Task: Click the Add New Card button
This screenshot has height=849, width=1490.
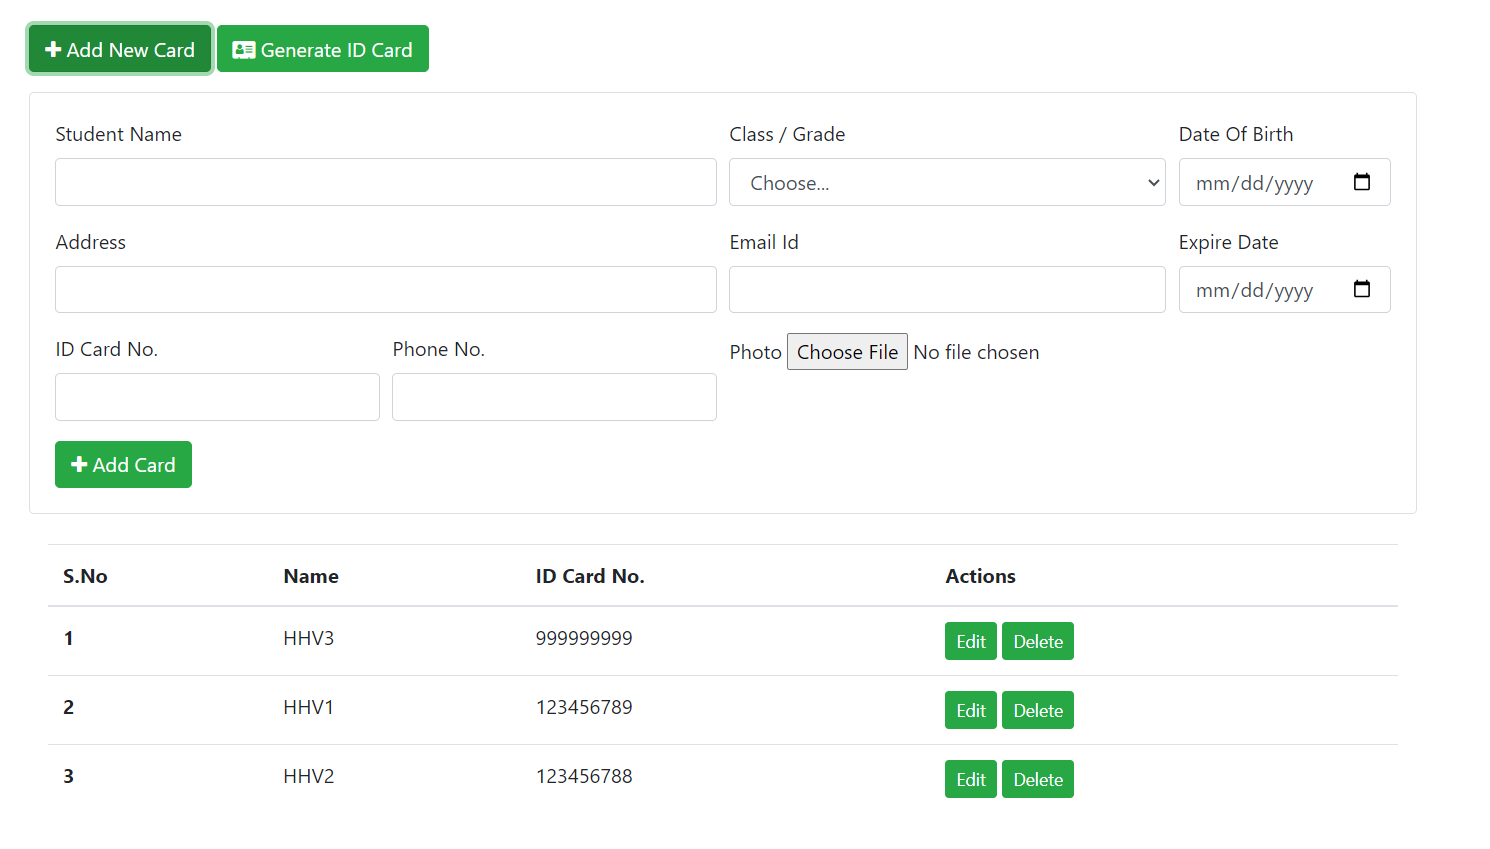Action: click(120, 50)
